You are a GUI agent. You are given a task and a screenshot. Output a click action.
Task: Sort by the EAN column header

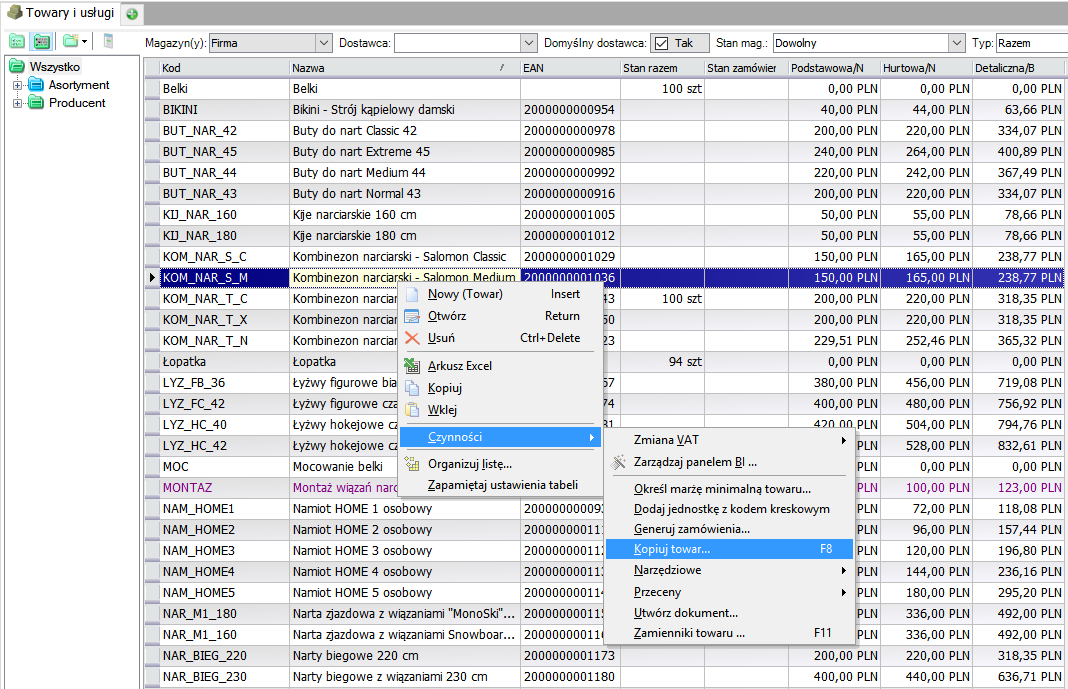[570, 68]
